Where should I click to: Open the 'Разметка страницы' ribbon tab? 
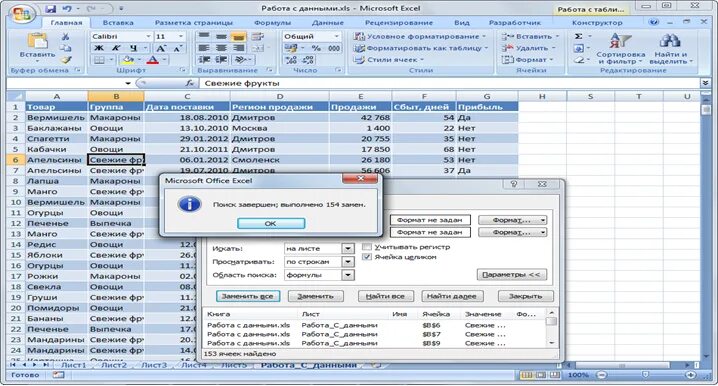coord(194,22)
